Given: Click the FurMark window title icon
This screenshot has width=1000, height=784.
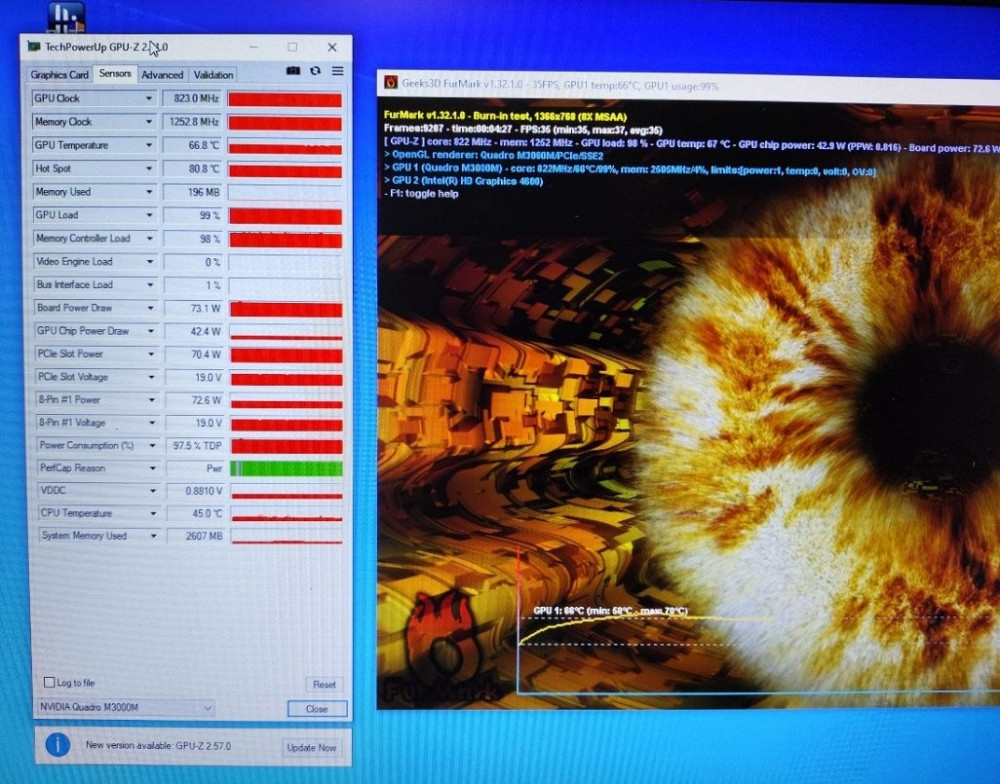Looking at the screenshot, I should coord(389,84).
